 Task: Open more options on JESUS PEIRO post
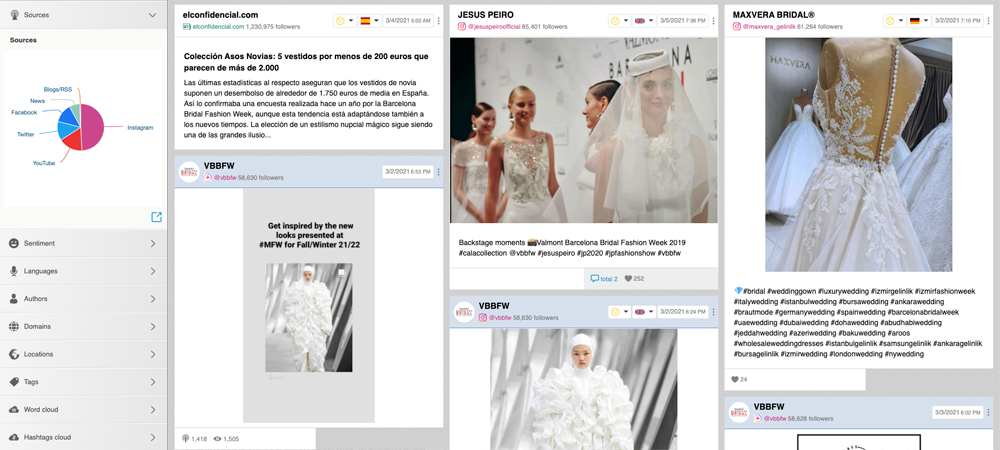[x=713, y=20]
